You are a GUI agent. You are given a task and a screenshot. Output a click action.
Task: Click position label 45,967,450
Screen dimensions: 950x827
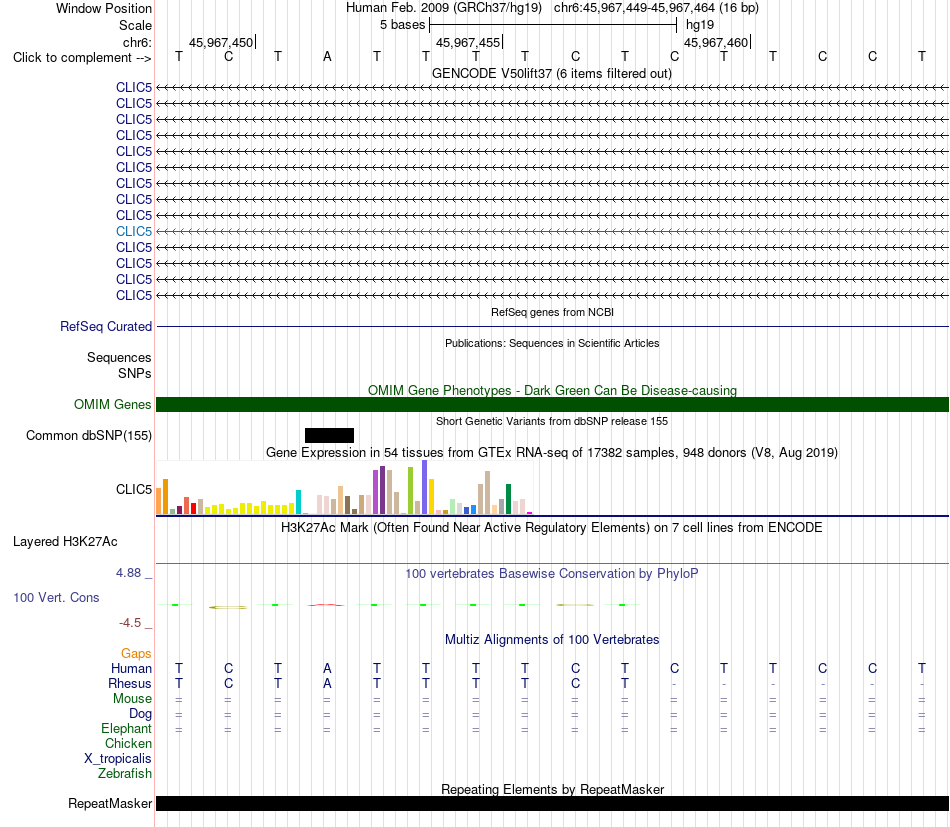click(x=221, y=42)
